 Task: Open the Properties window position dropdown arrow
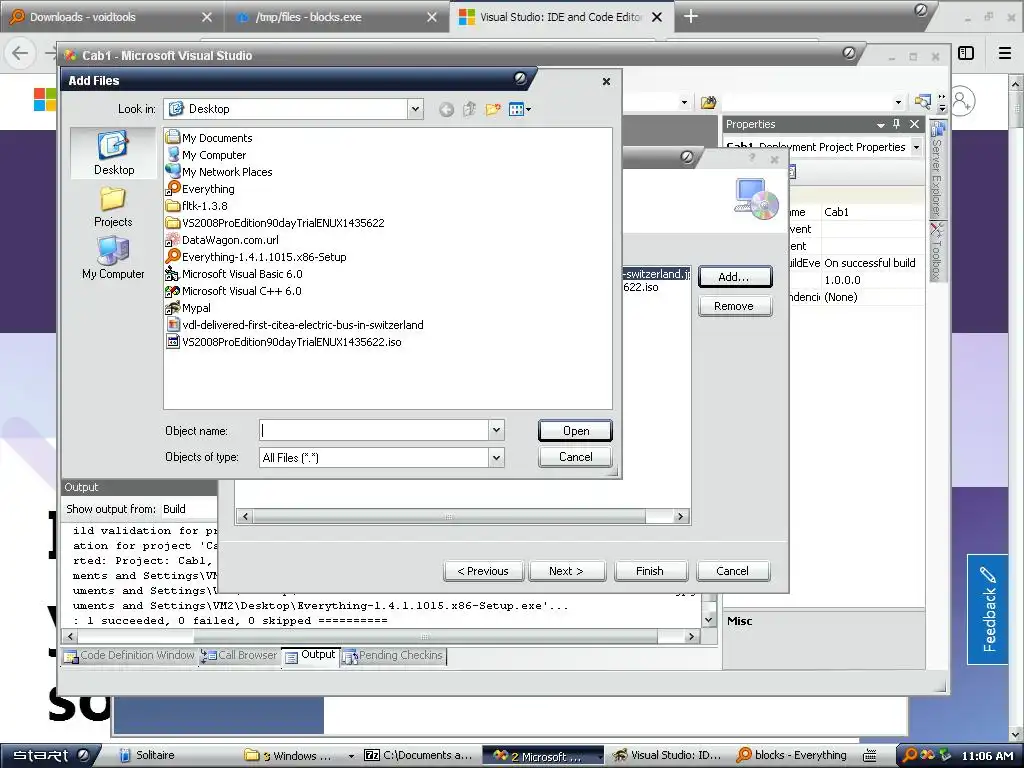(880, 124)
